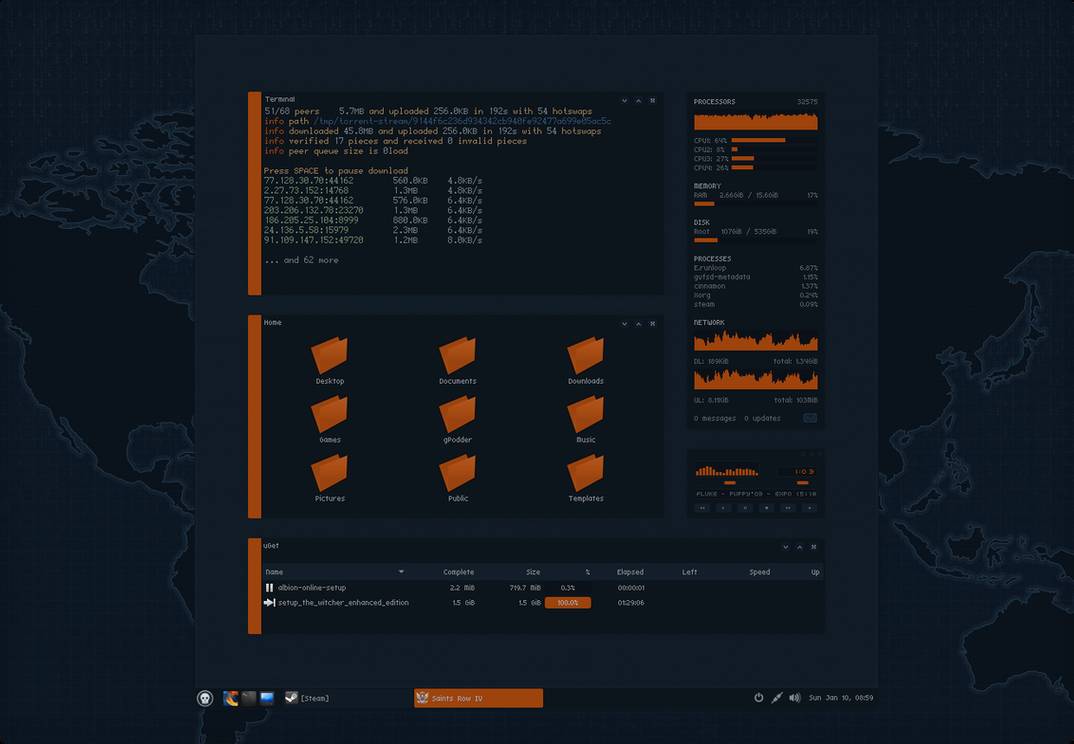Click the eject button in music player
This screenshot has height=744, width=1074.
(x=810, y=508)
